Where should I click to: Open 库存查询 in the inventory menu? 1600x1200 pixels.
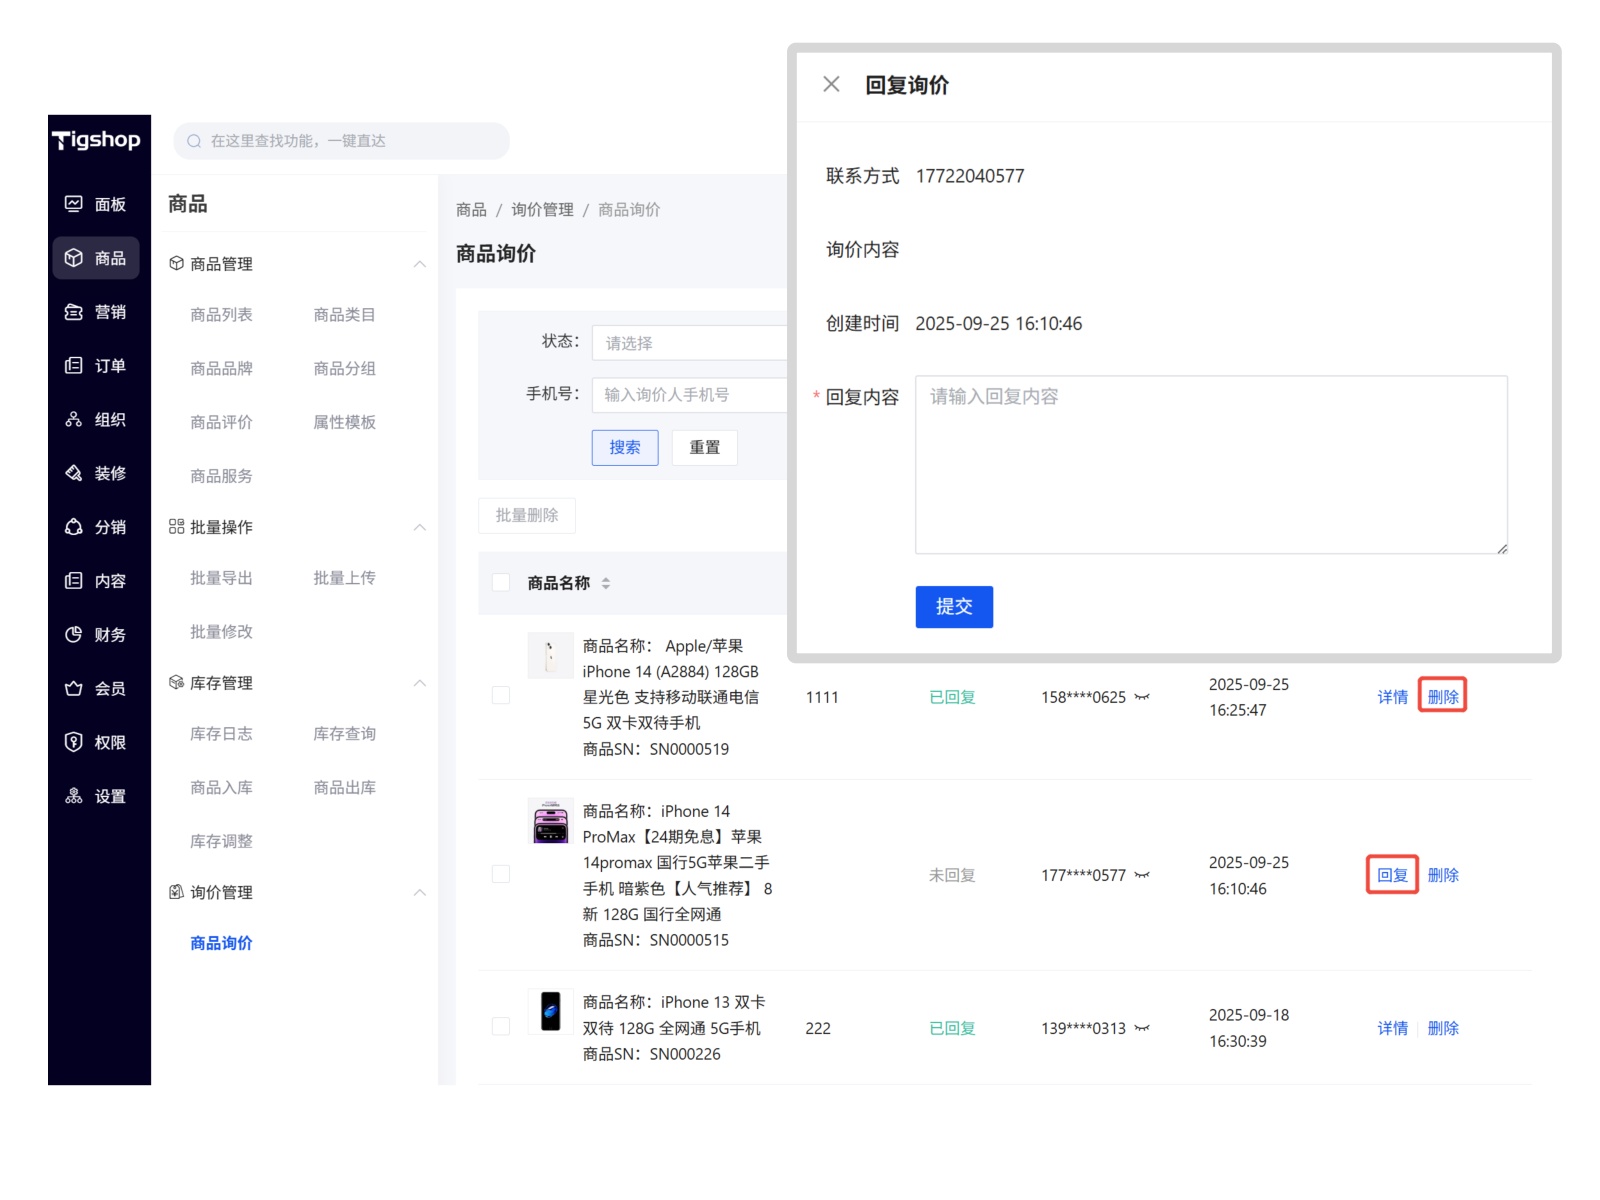point(344,734)
